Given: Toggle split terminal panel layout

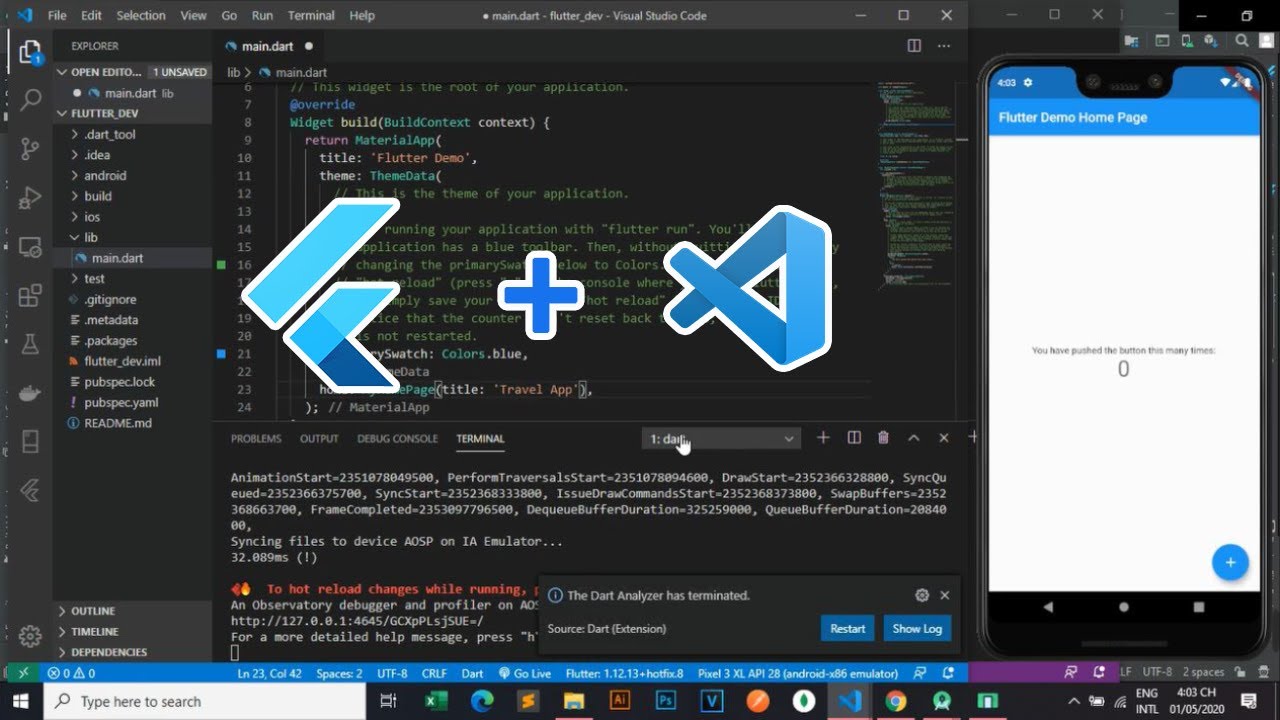Looking at the screenshot, I should point(854,438).
